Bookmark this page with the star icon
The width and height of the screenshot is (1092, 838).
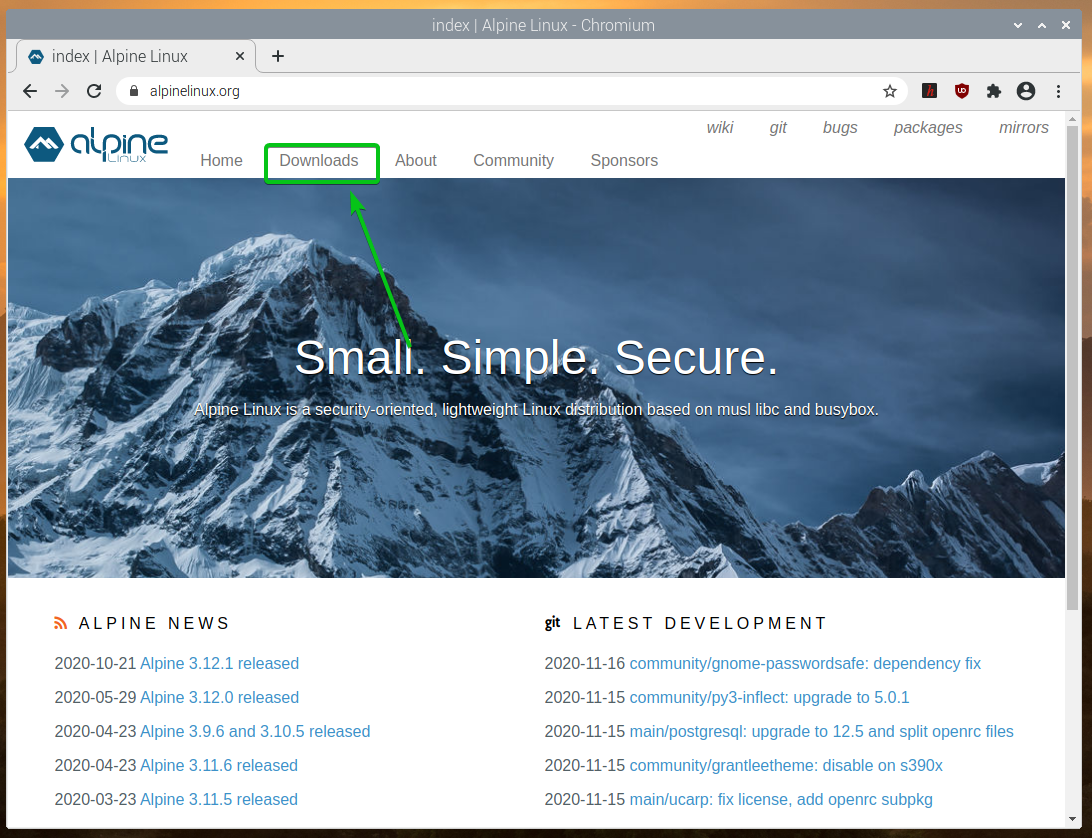click(889, 91)
